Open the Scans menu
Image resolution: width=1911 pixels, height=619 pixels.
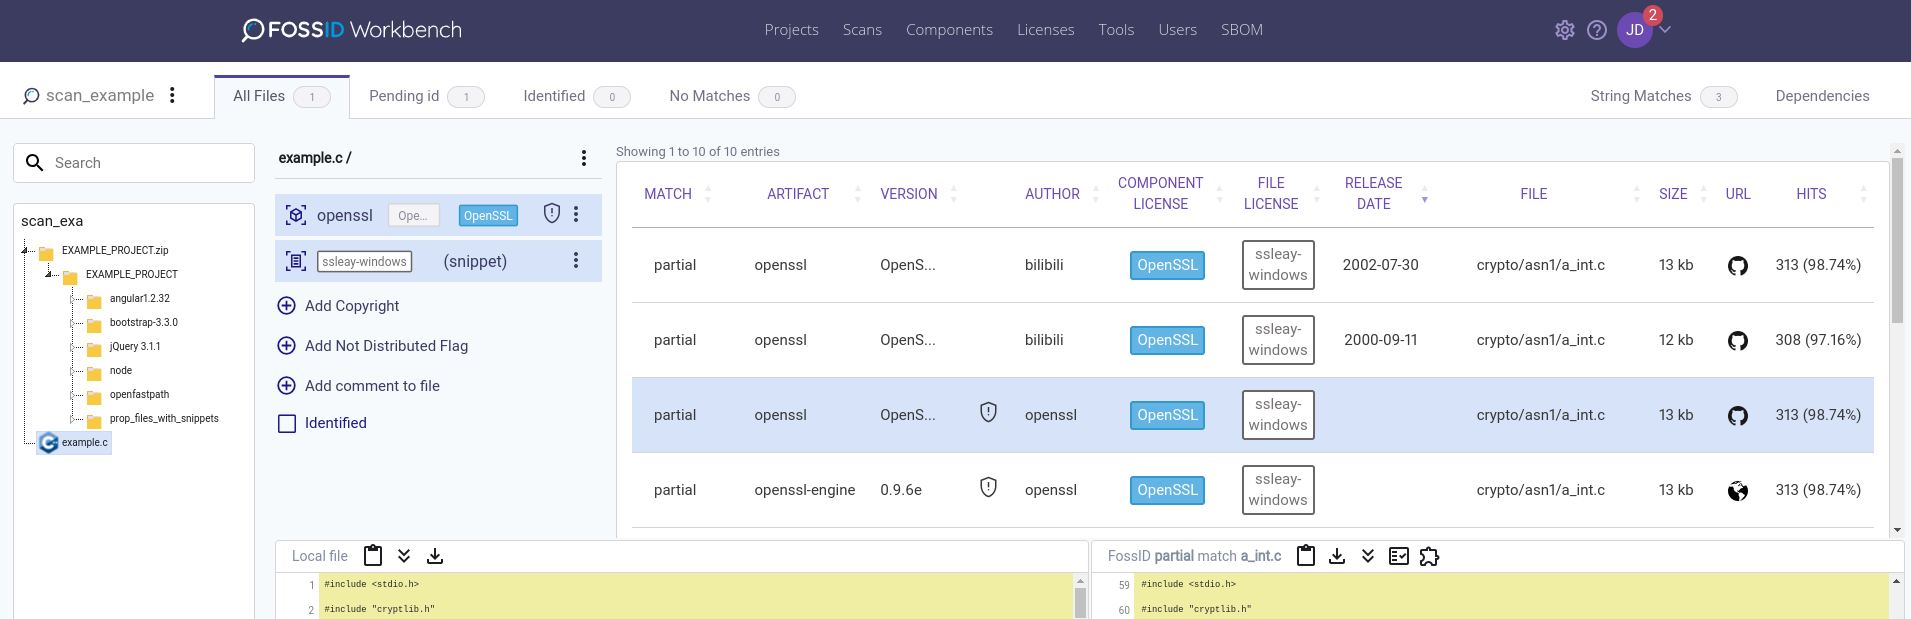tap(862, 30)
